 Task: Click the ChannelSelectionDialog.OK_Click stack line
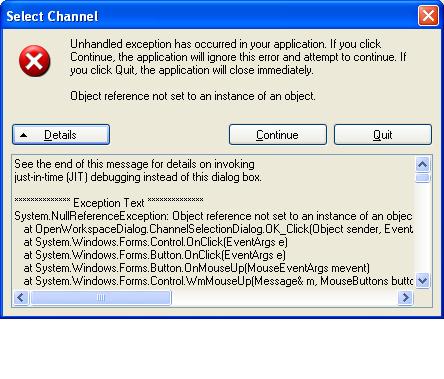click(x=218, y=229)
